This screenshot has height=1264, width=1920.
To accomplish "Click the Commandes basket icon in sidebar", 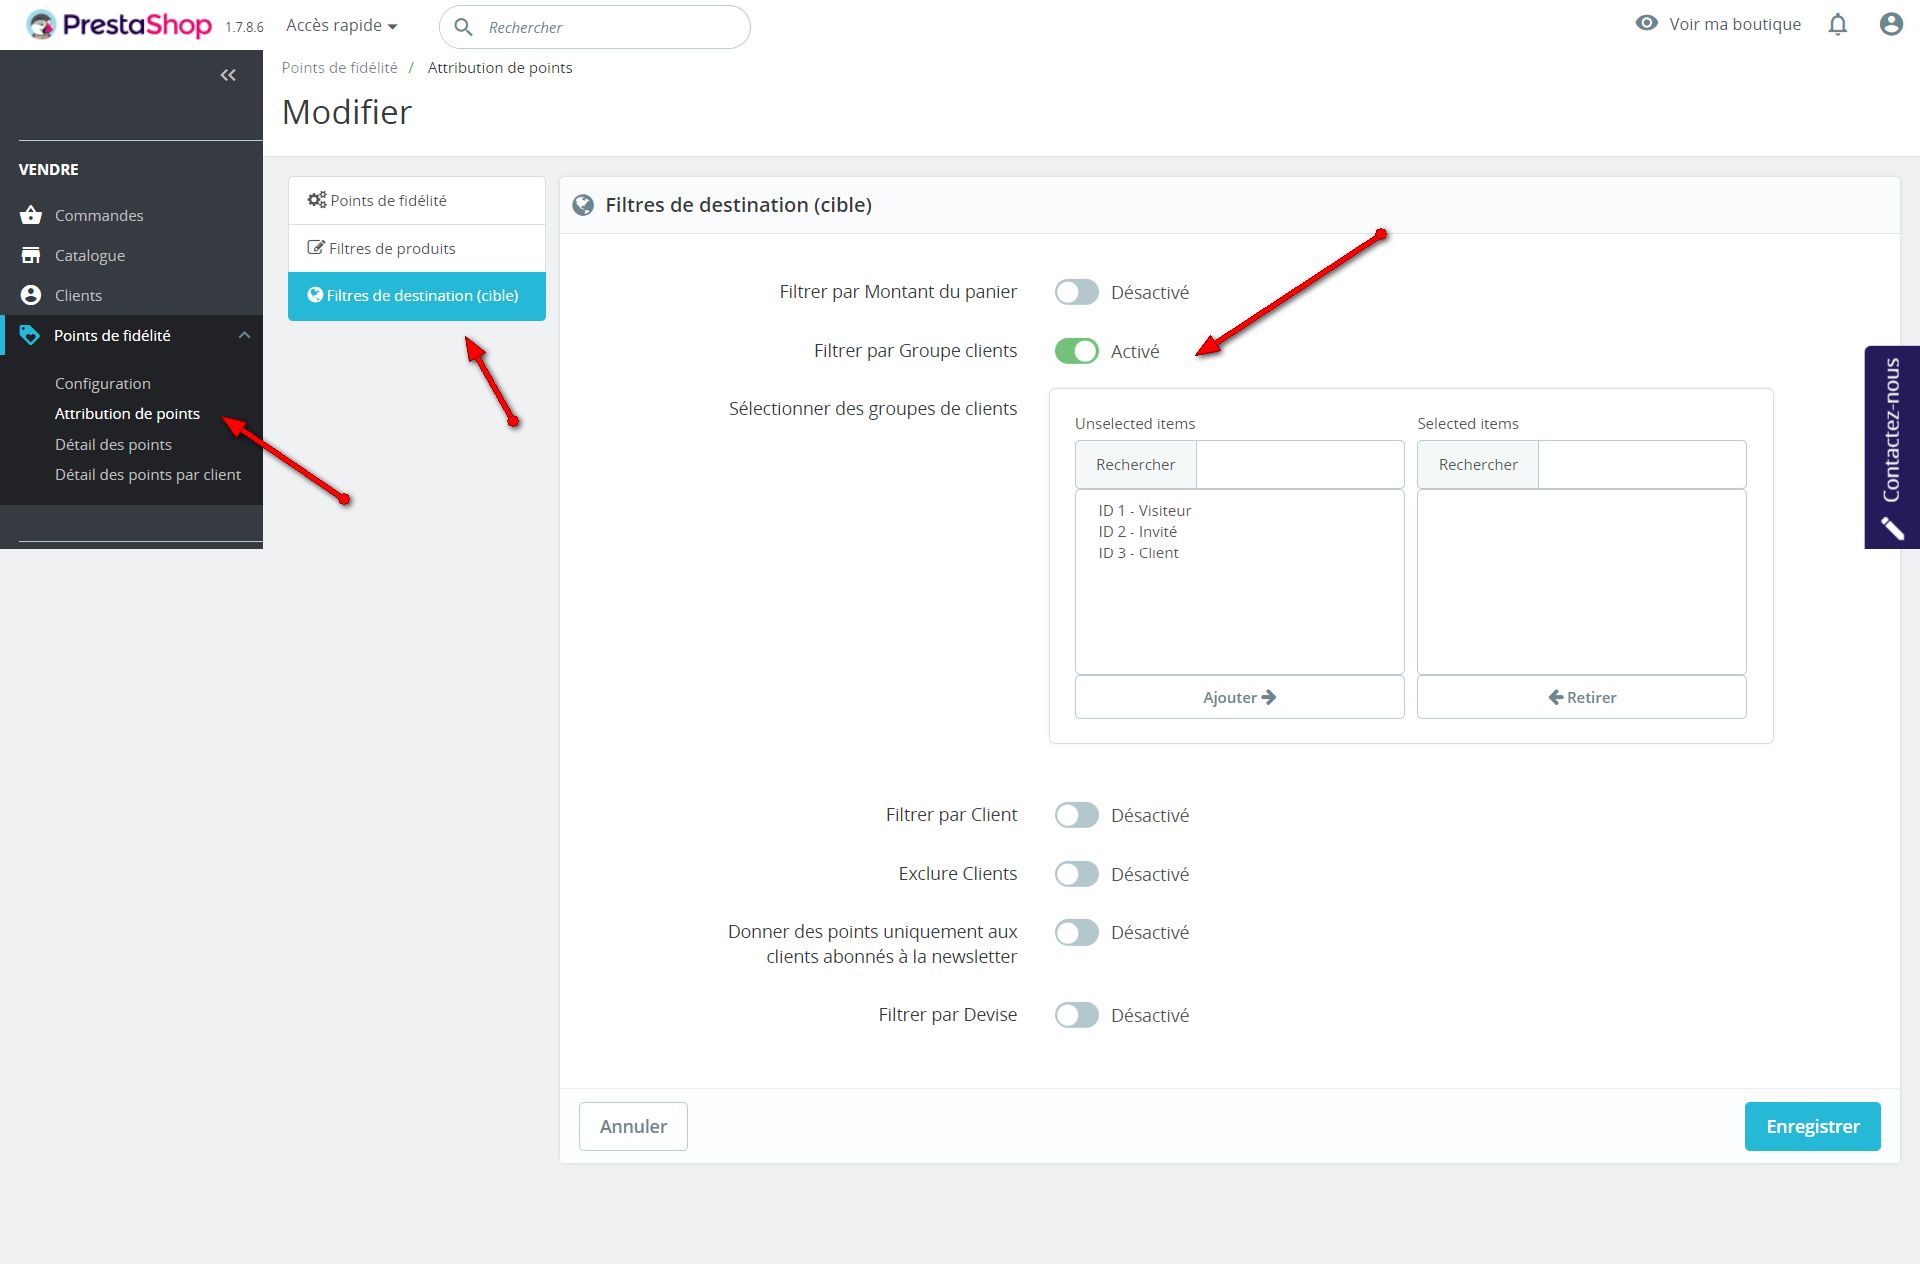I will pos(31,215).
